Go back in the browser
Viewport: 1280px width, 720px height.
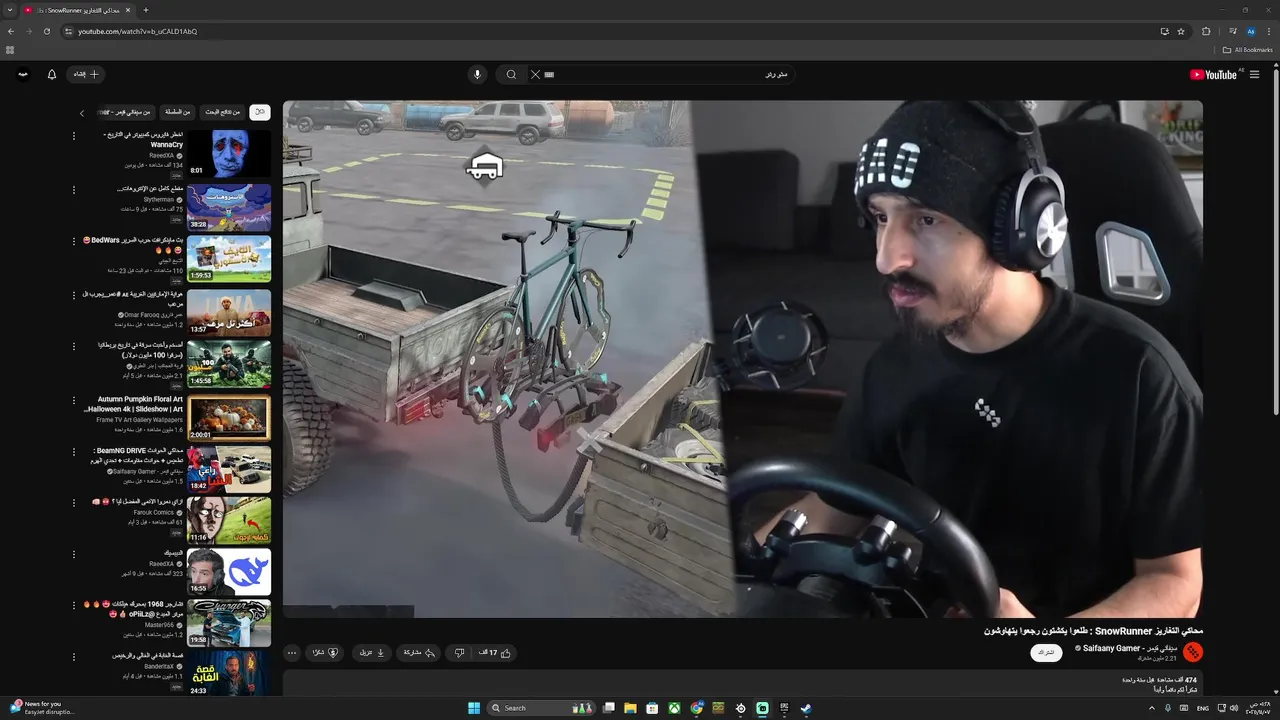tap(11, 31)
